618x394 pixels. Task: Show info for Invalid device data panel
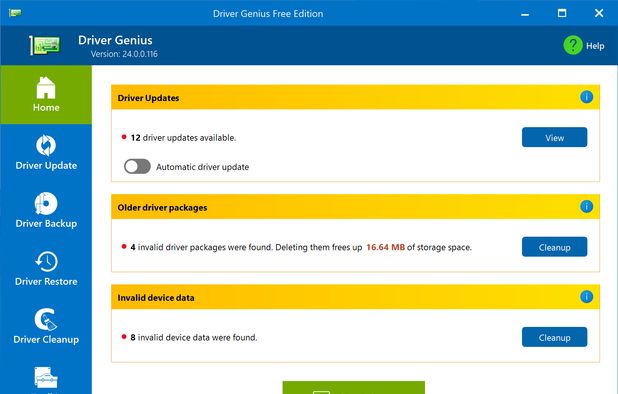586,297
